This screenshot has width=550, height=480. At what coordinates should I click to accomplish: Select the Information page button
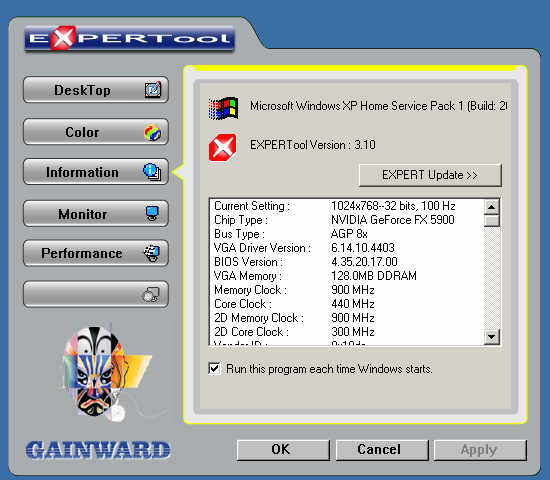[x=96, y=172]
